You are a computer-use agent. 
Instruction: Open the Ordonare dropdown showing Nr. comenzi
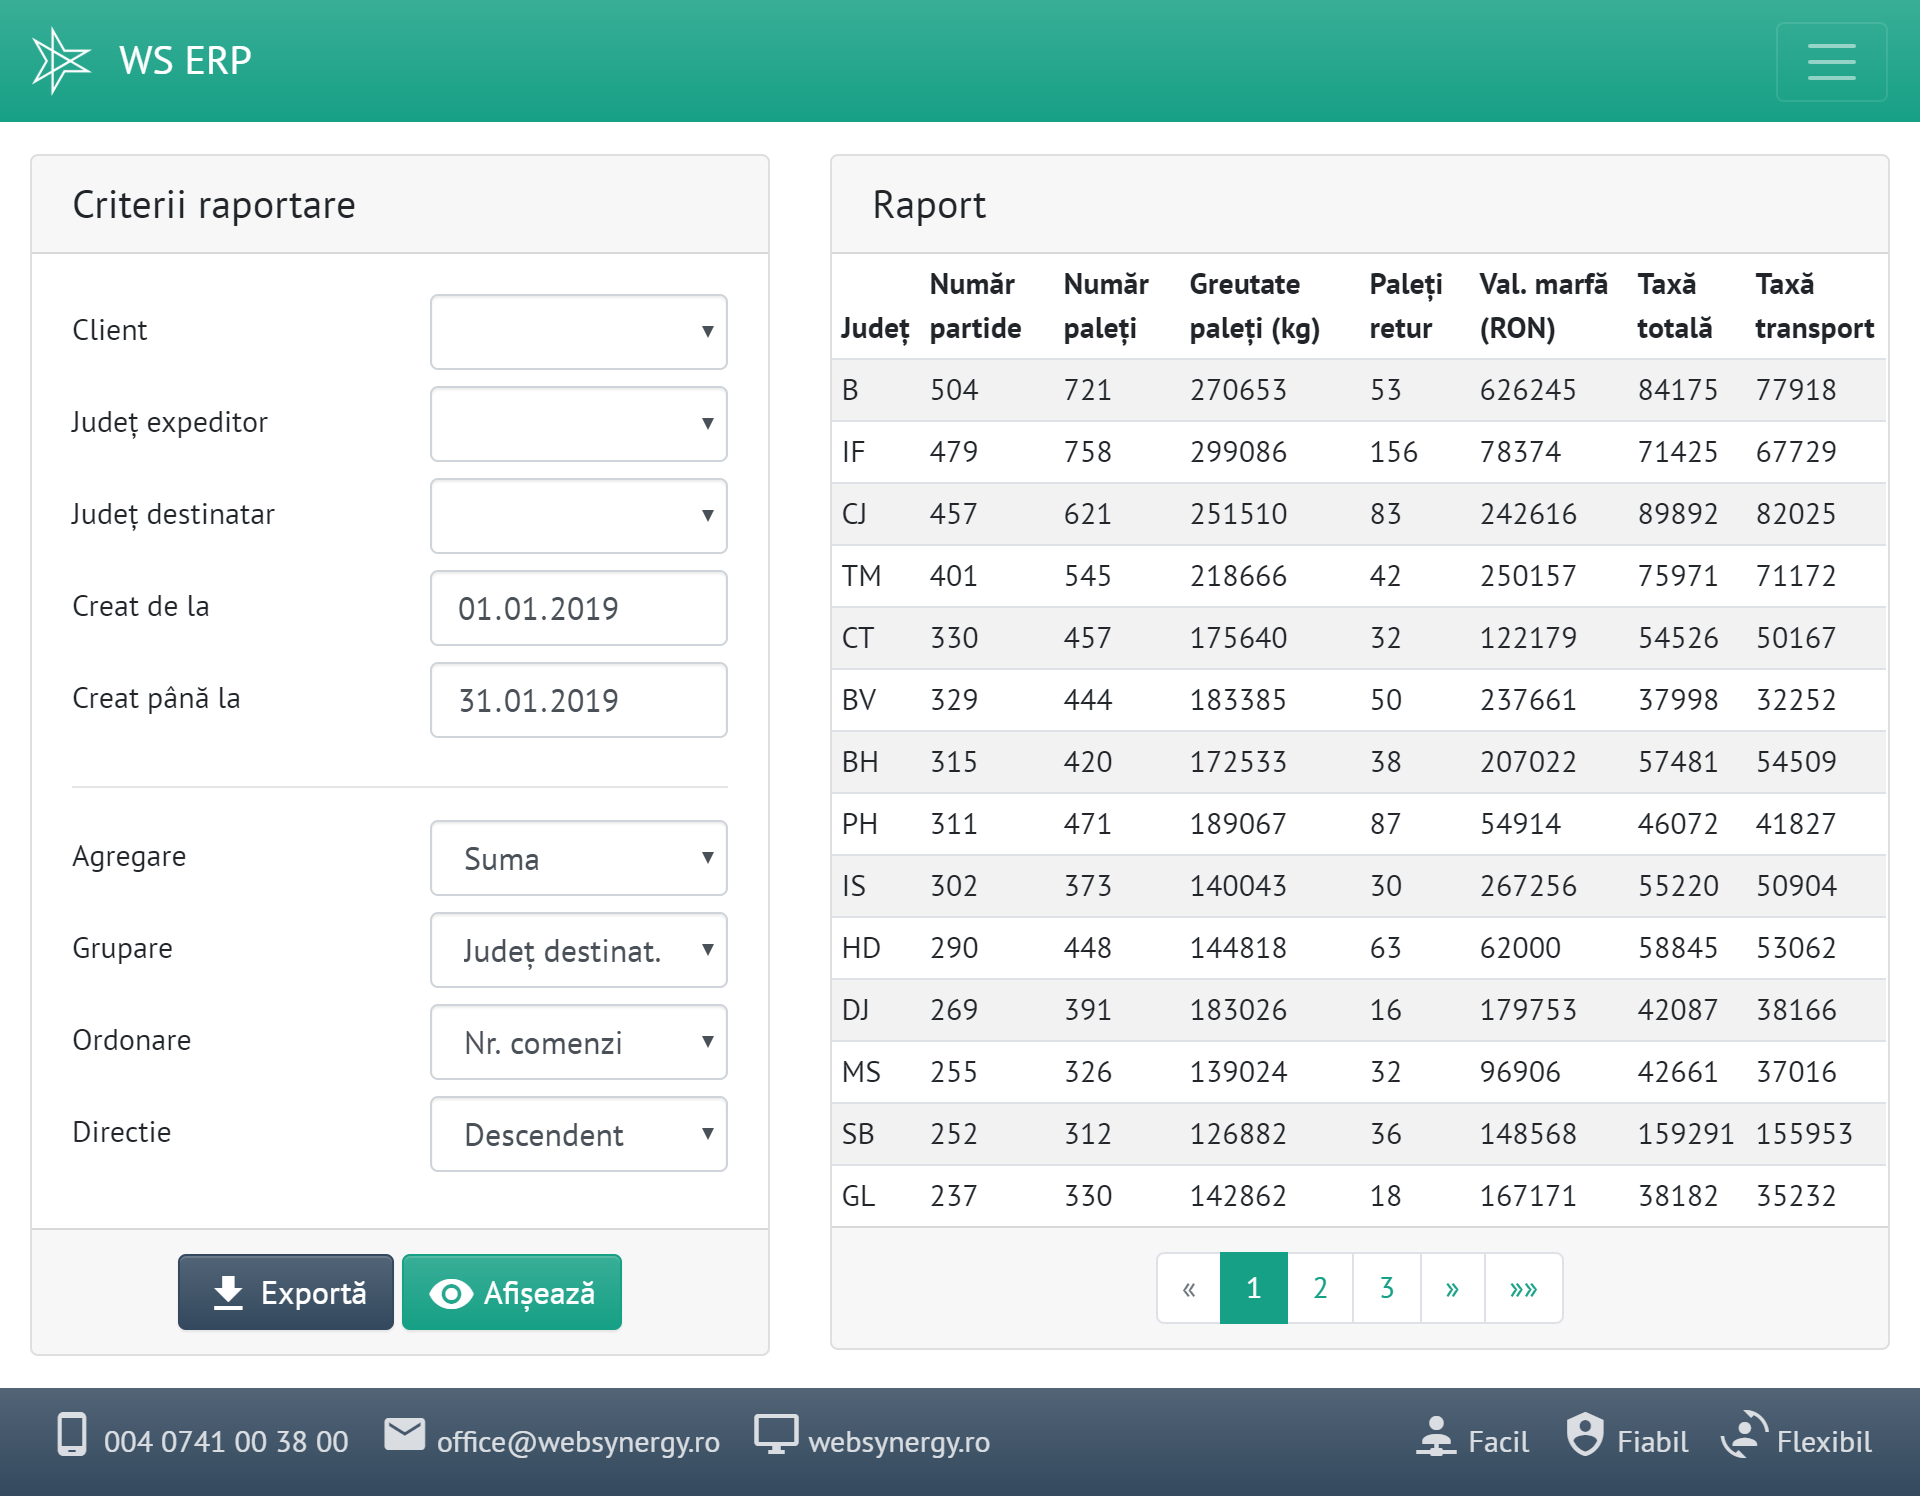(x=578, y=1042)
